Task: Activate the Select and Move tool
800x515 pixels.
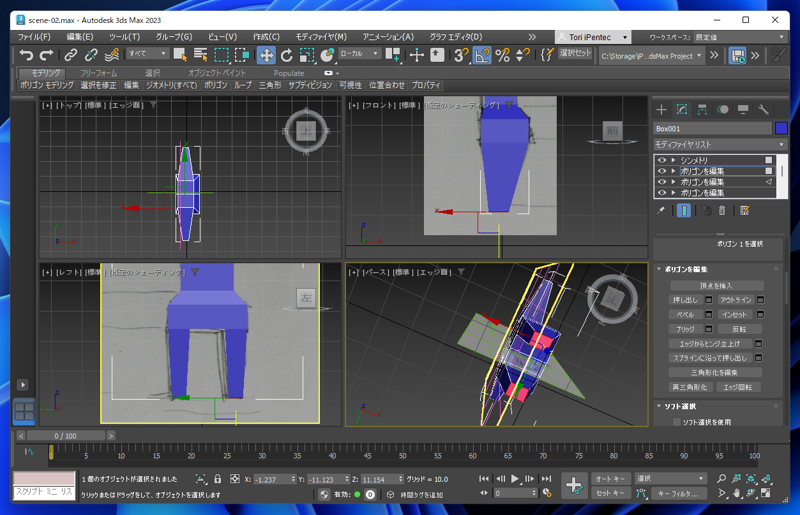Action: (x=266, y=55)
